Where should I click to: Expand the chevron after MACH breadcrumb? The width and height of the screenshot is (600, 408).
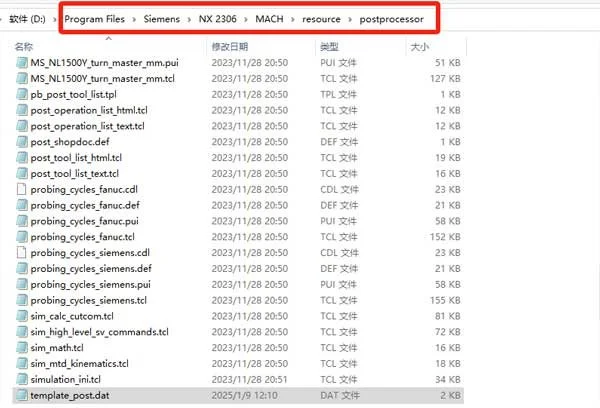coord(293,19)
